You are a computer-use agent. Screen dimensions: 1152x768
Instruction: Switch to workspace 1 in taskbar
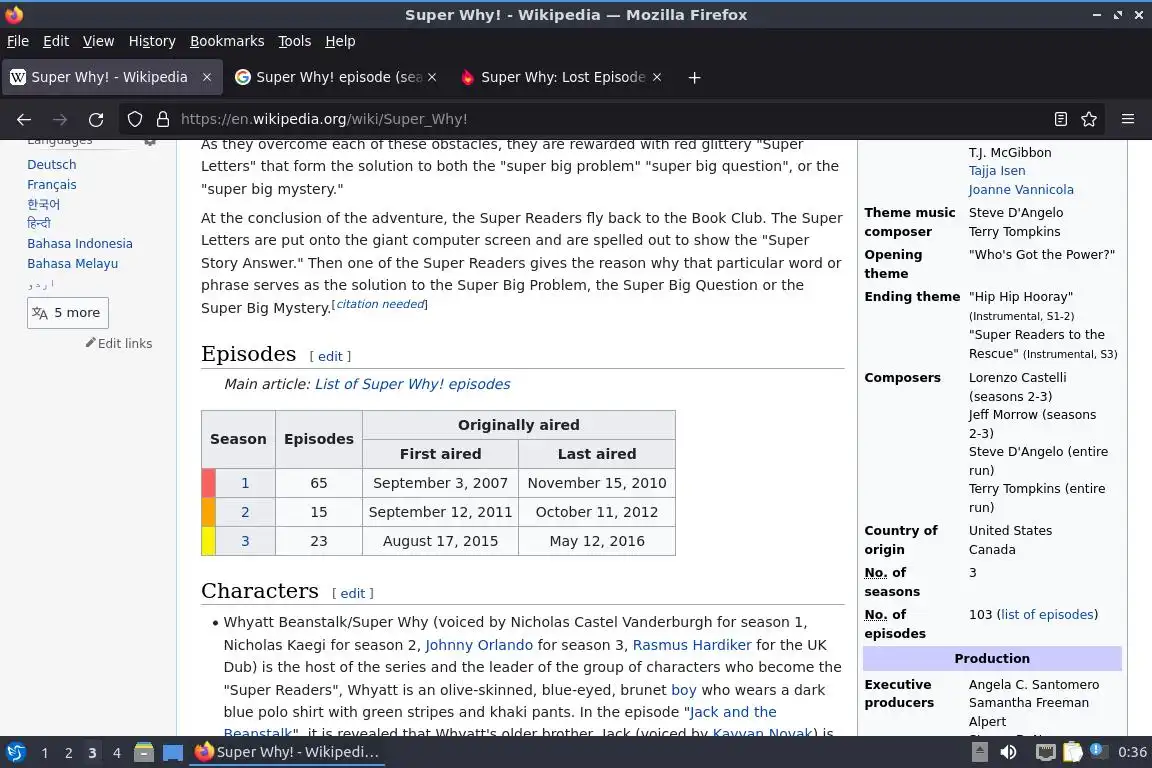(45, 753)
